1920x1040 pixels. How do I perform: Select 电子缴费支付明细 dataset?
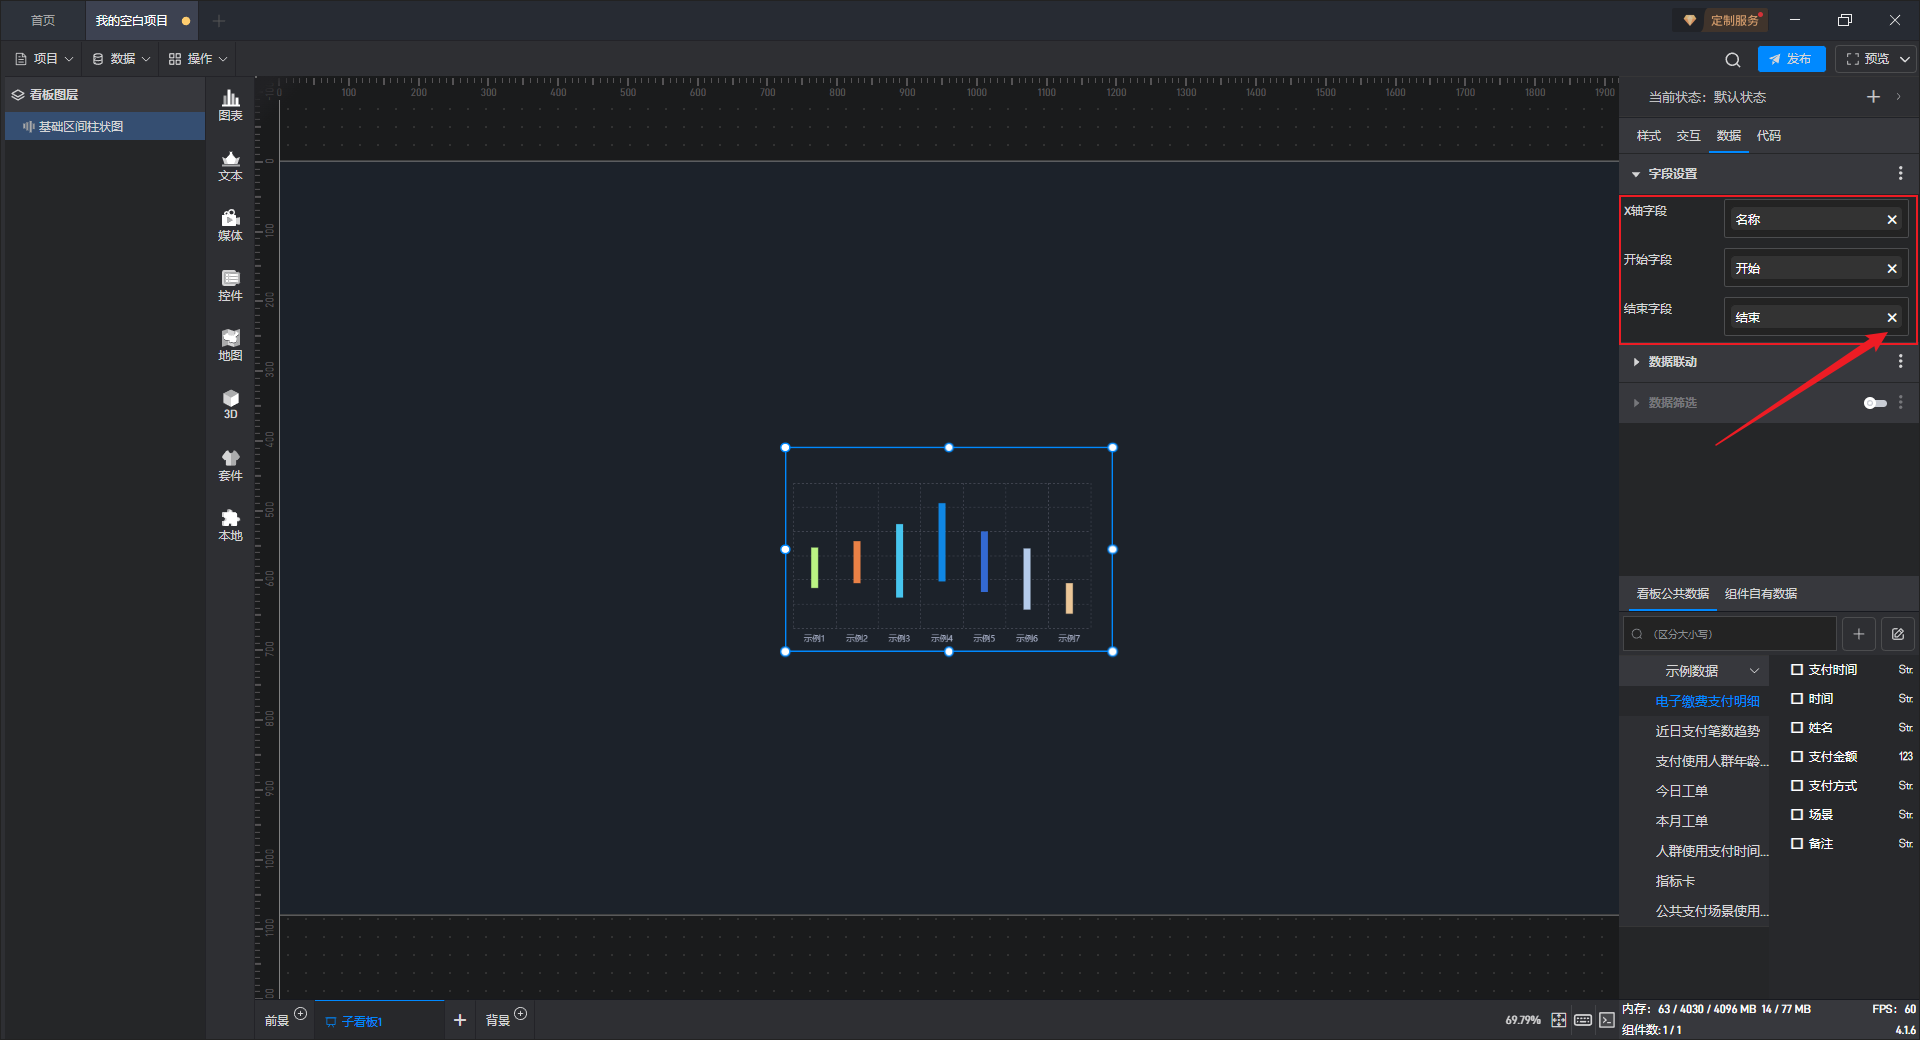(1707, 702)
